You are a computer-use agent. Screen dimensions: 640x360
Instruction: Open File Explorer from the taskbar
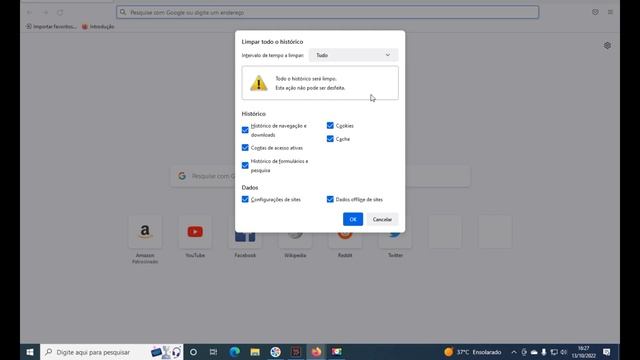[255, 352]
